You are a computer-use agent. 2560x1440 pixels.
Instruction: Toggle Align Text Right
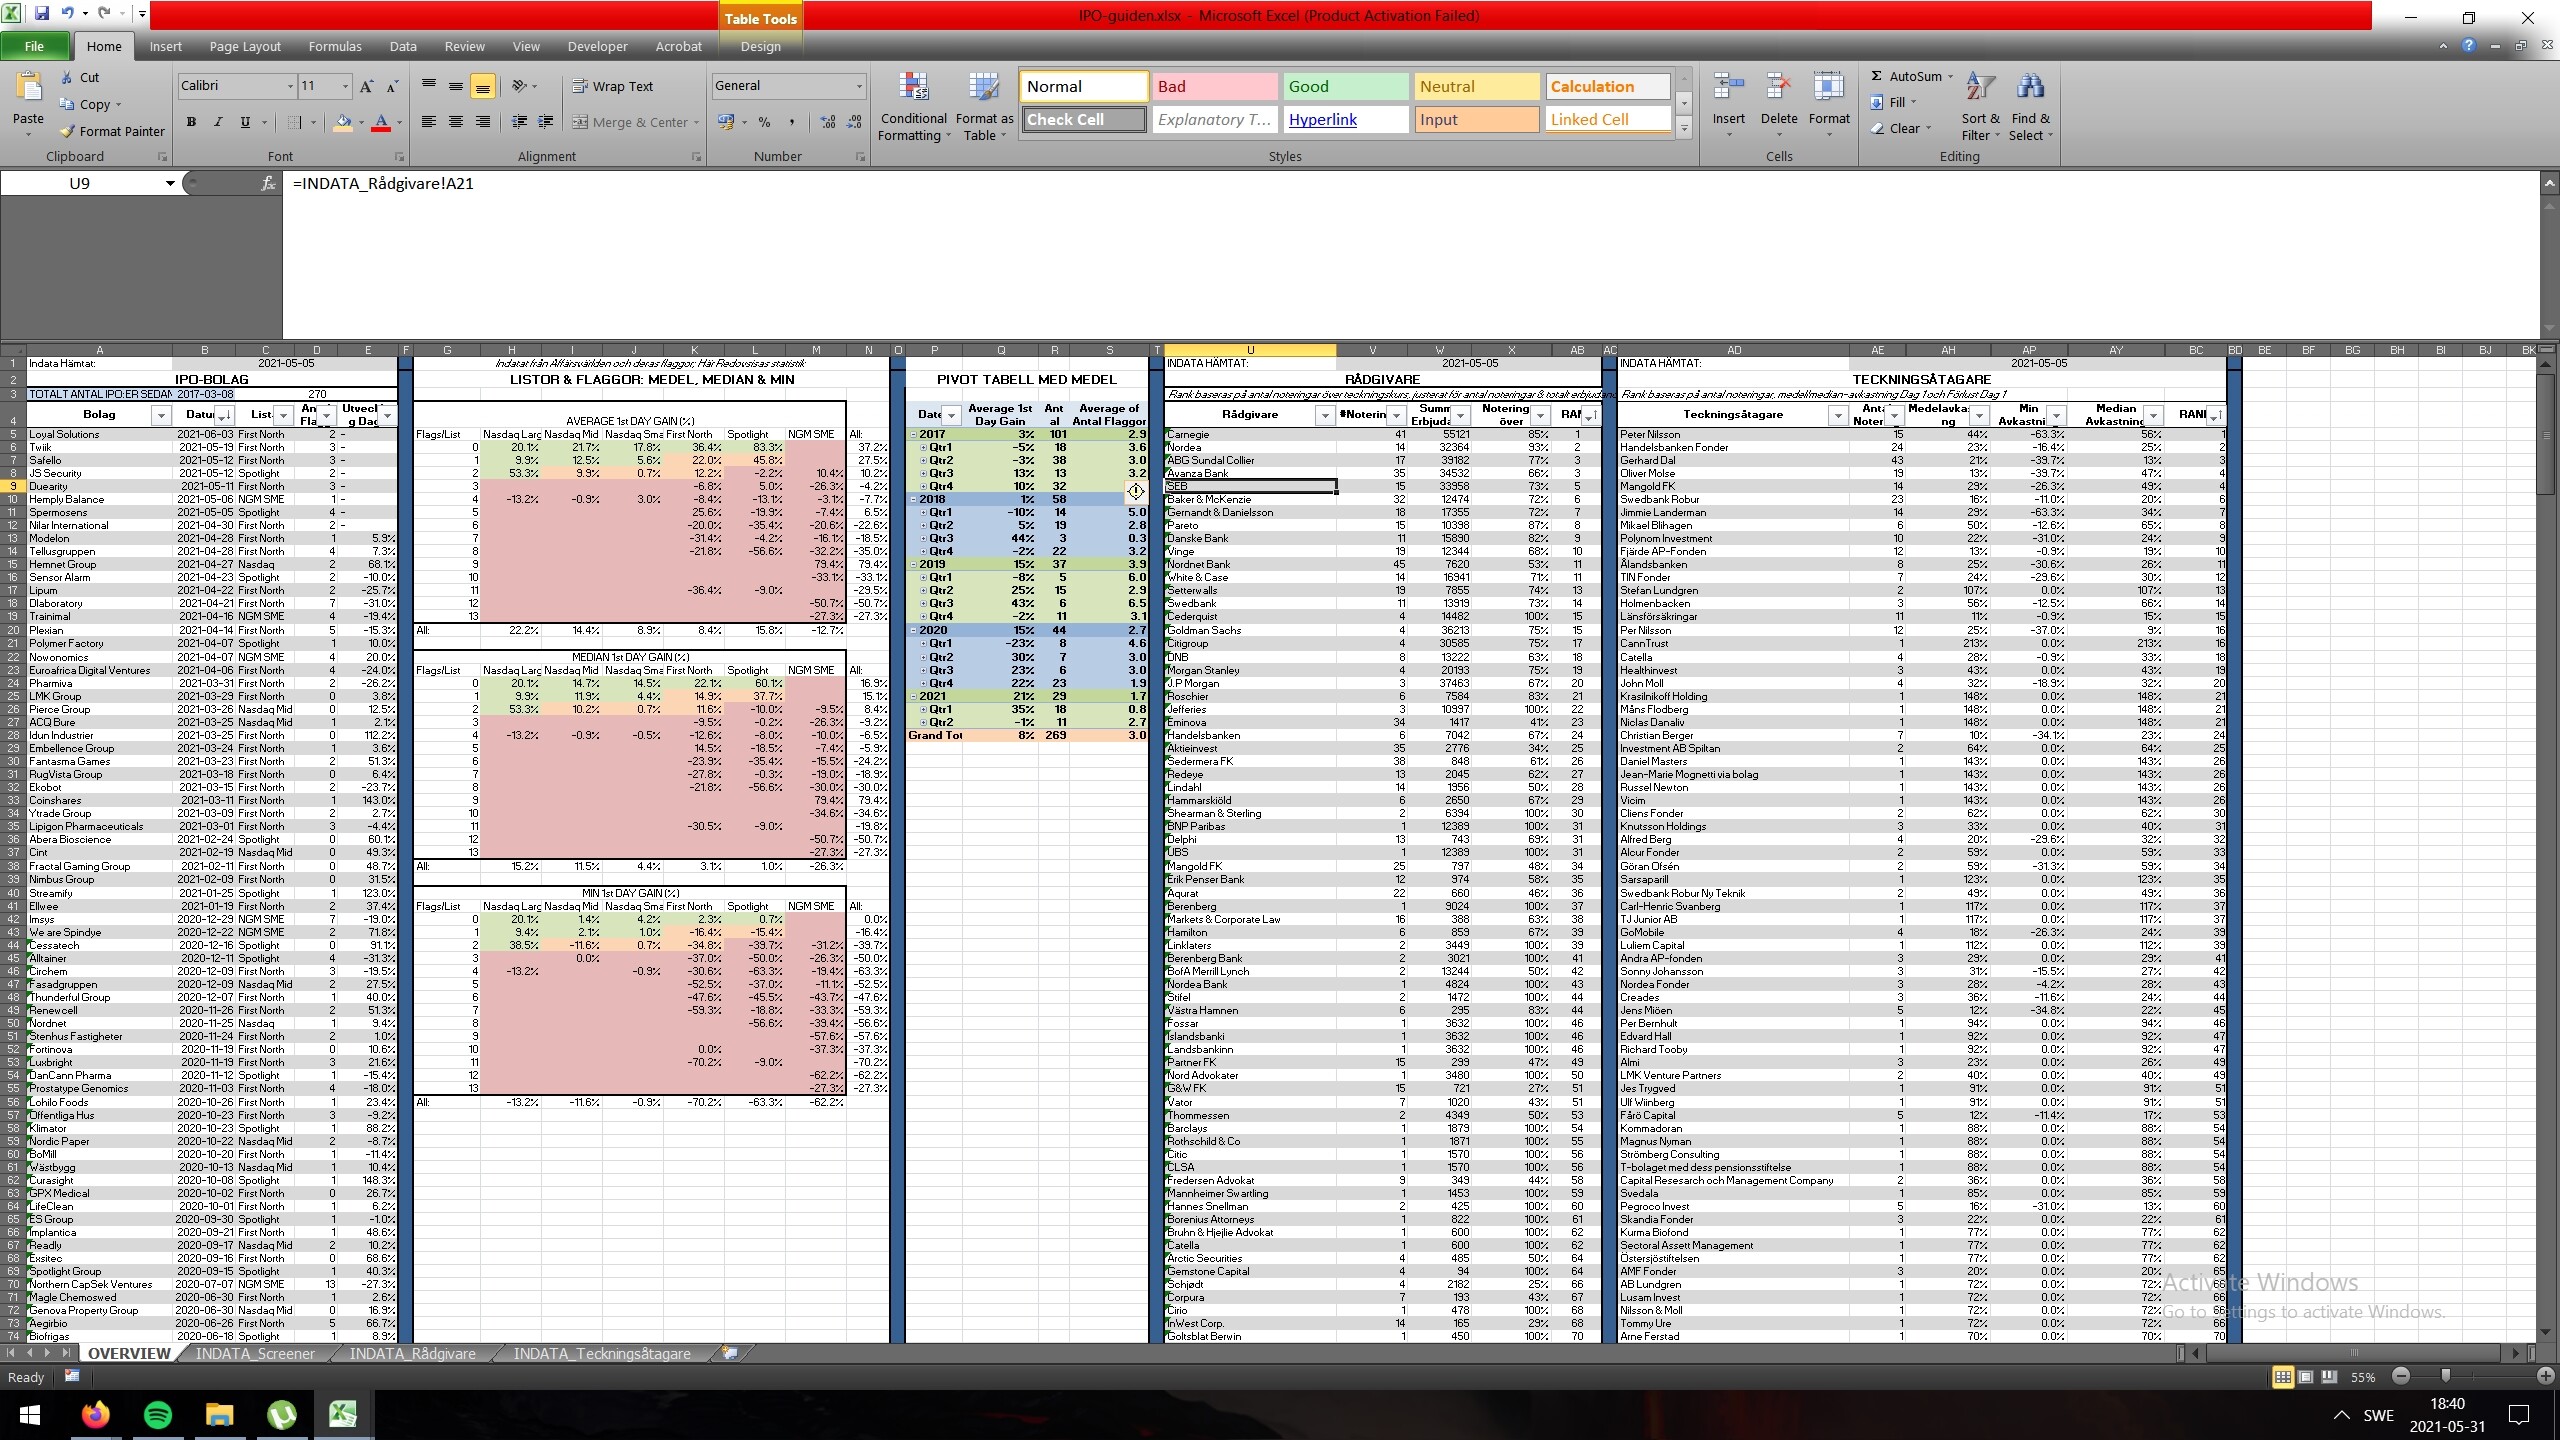[483, 122]
